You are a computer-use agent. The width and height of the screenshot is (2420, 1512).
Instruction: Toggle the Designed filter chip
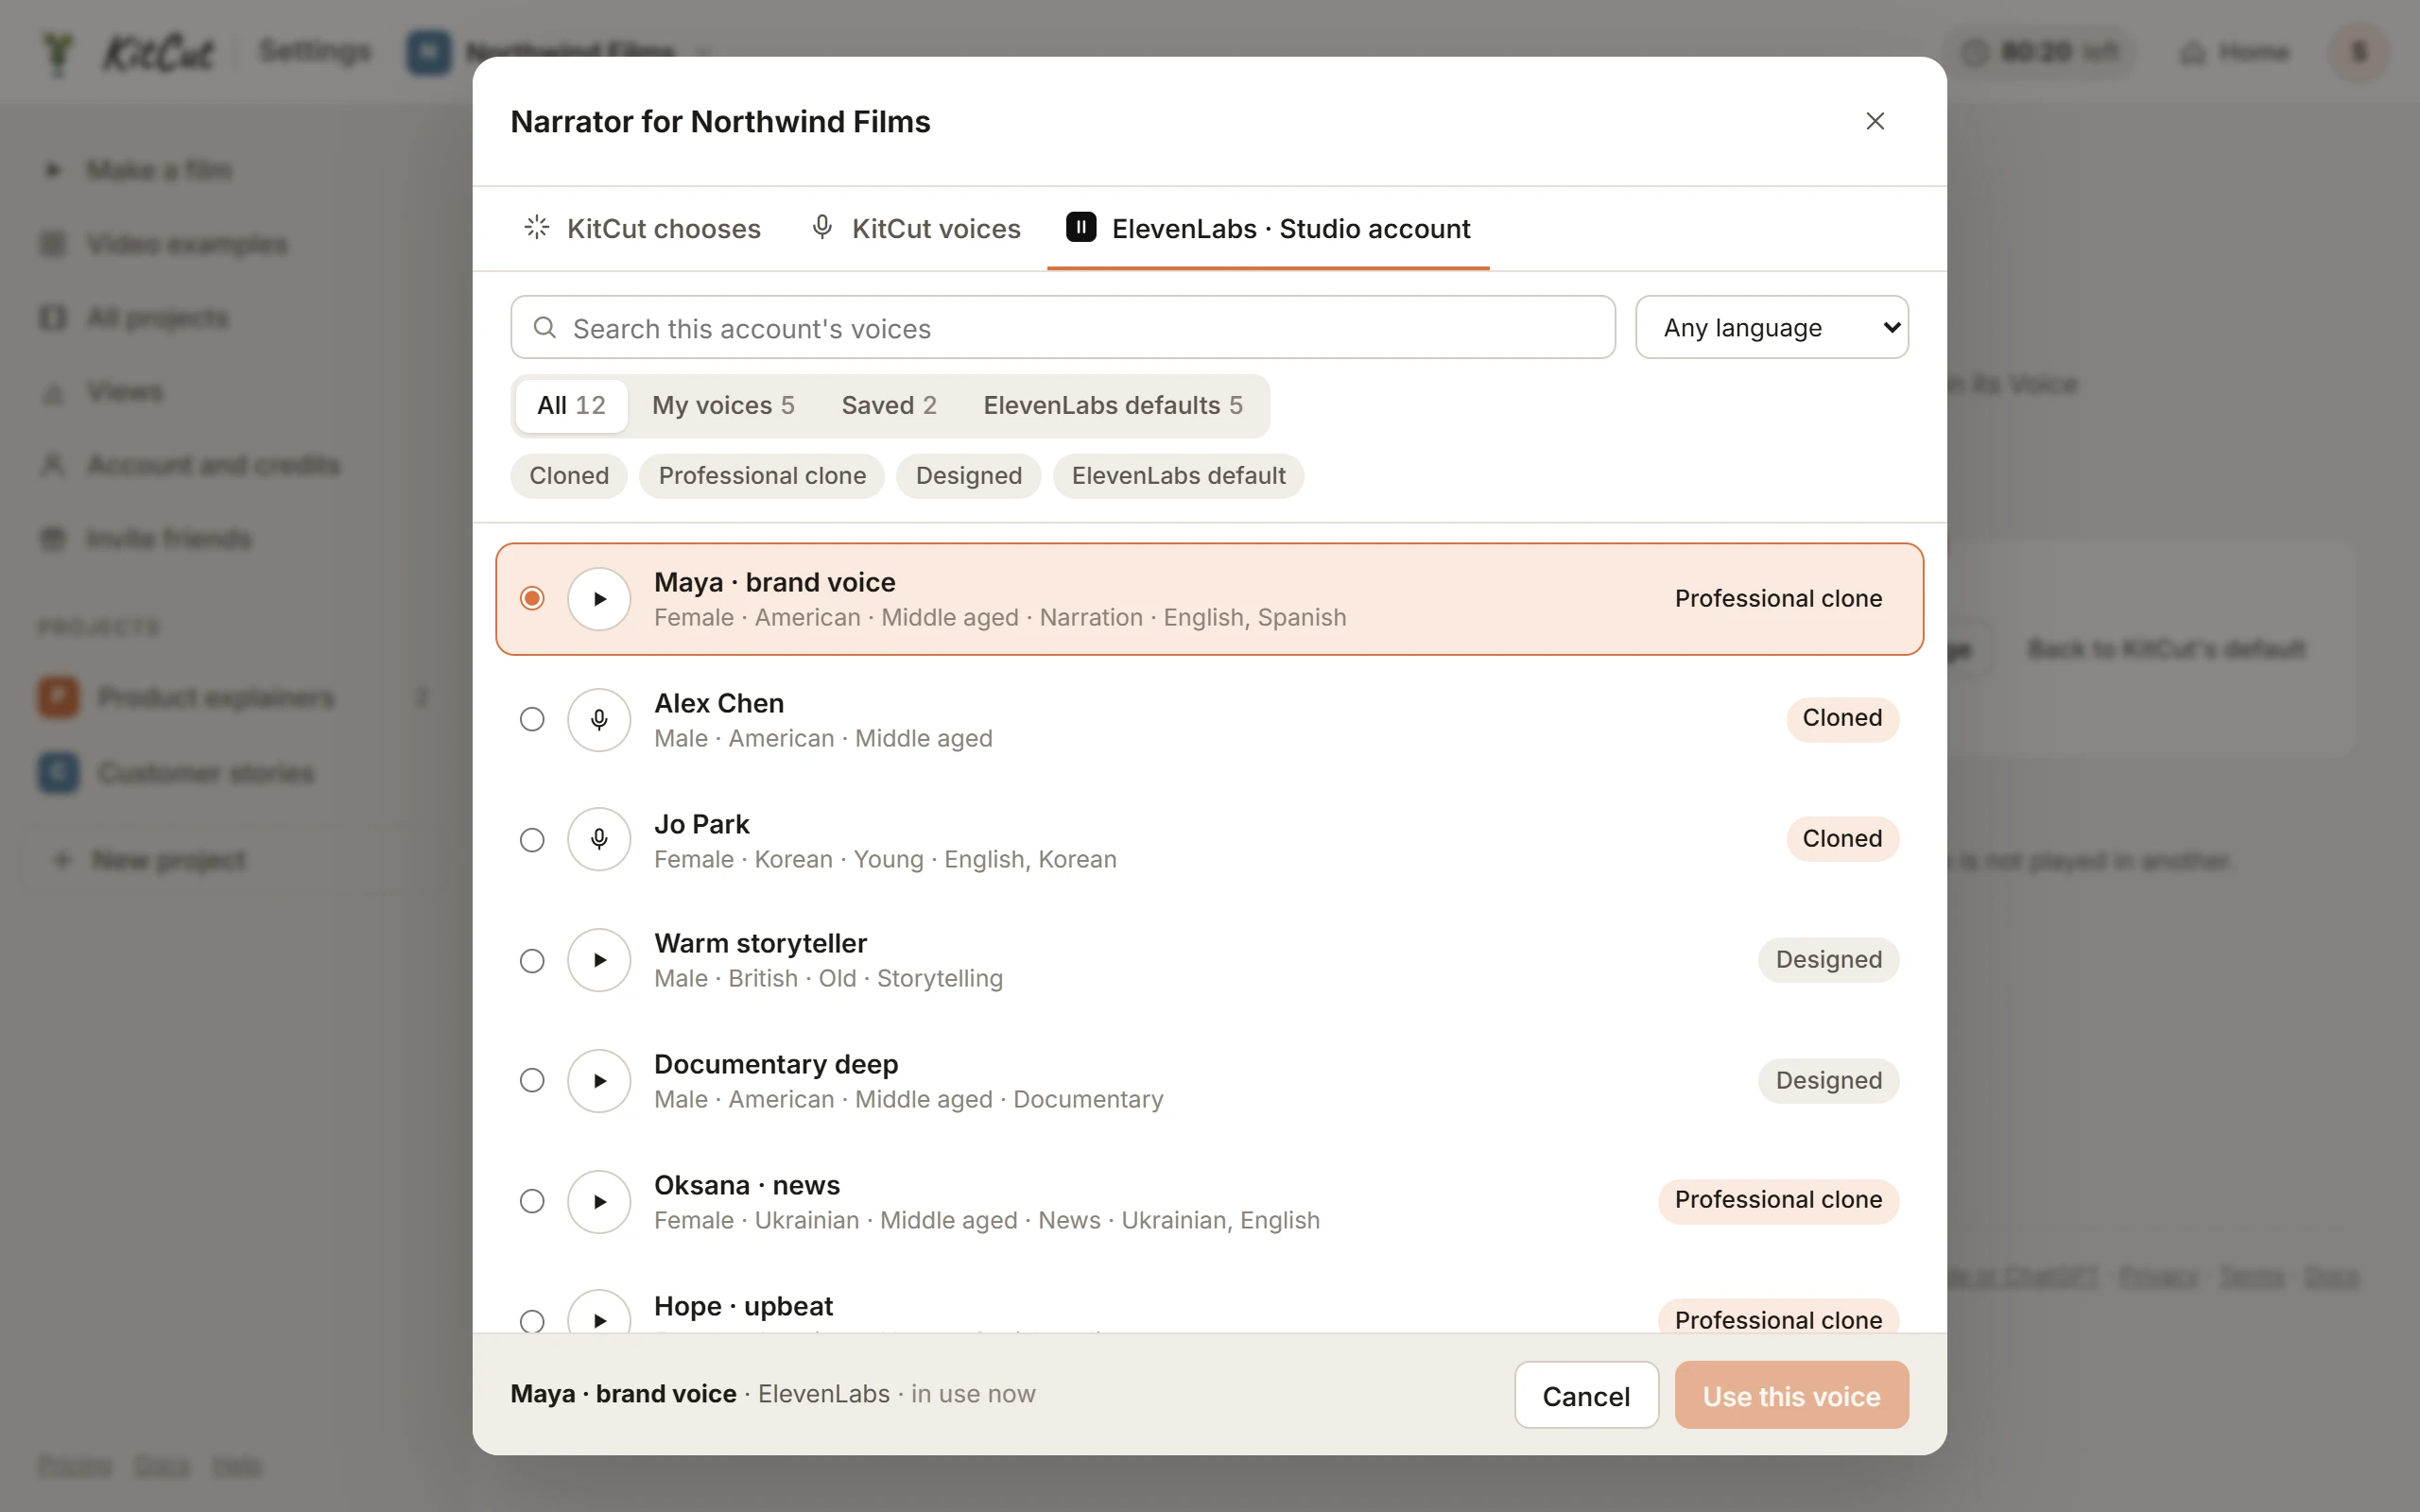tap(968, 476)
